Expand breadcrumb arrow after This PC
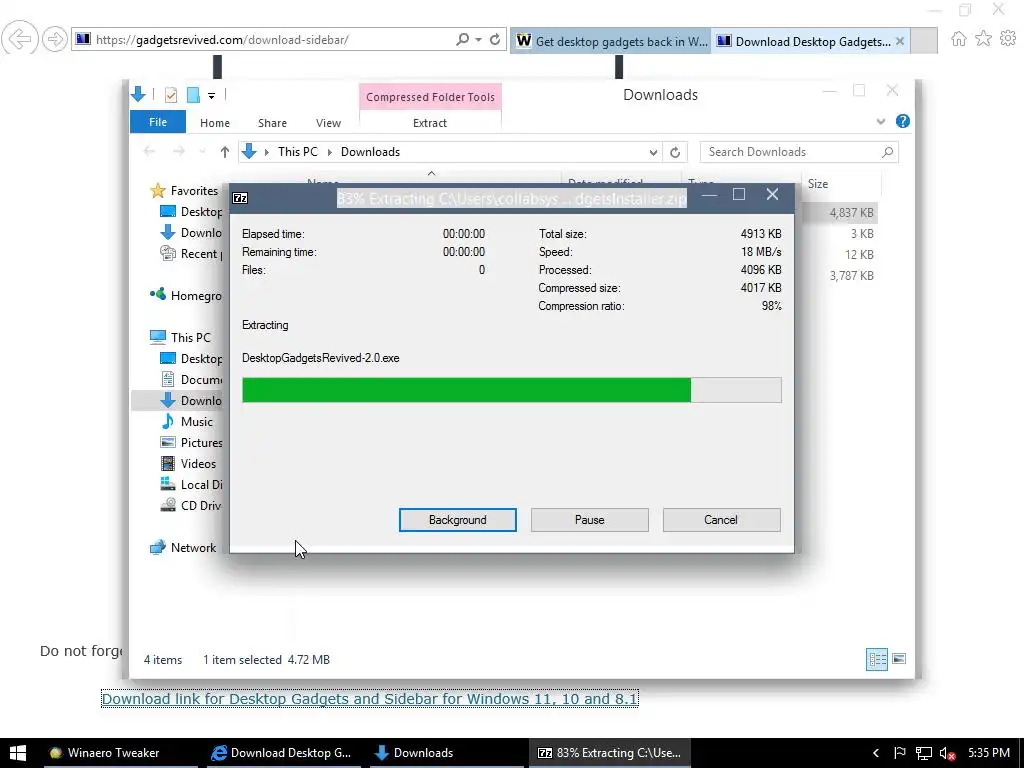This screenshot has height=768, width=1024. pyautogui.click(x=329, y=152)
